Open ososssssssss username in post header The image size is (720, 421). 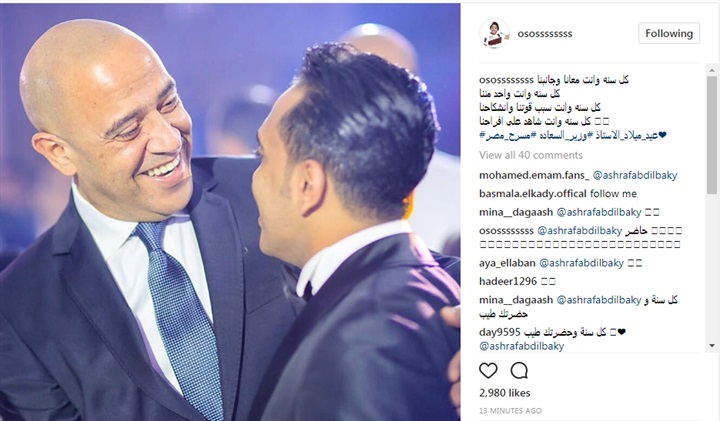point(545,34)
